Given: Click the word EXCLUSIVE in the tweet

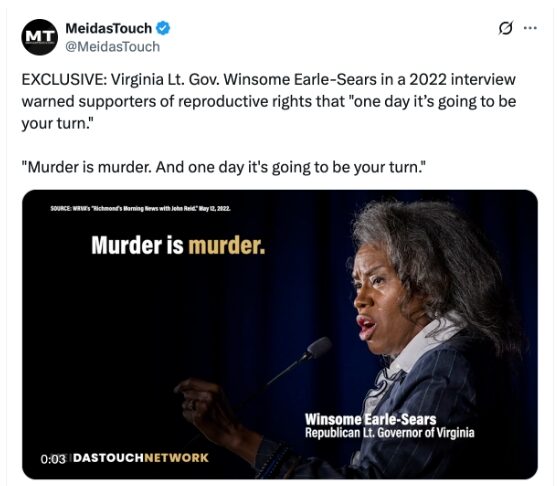Looking at the screenshot, I should click(x=64, y=79).
